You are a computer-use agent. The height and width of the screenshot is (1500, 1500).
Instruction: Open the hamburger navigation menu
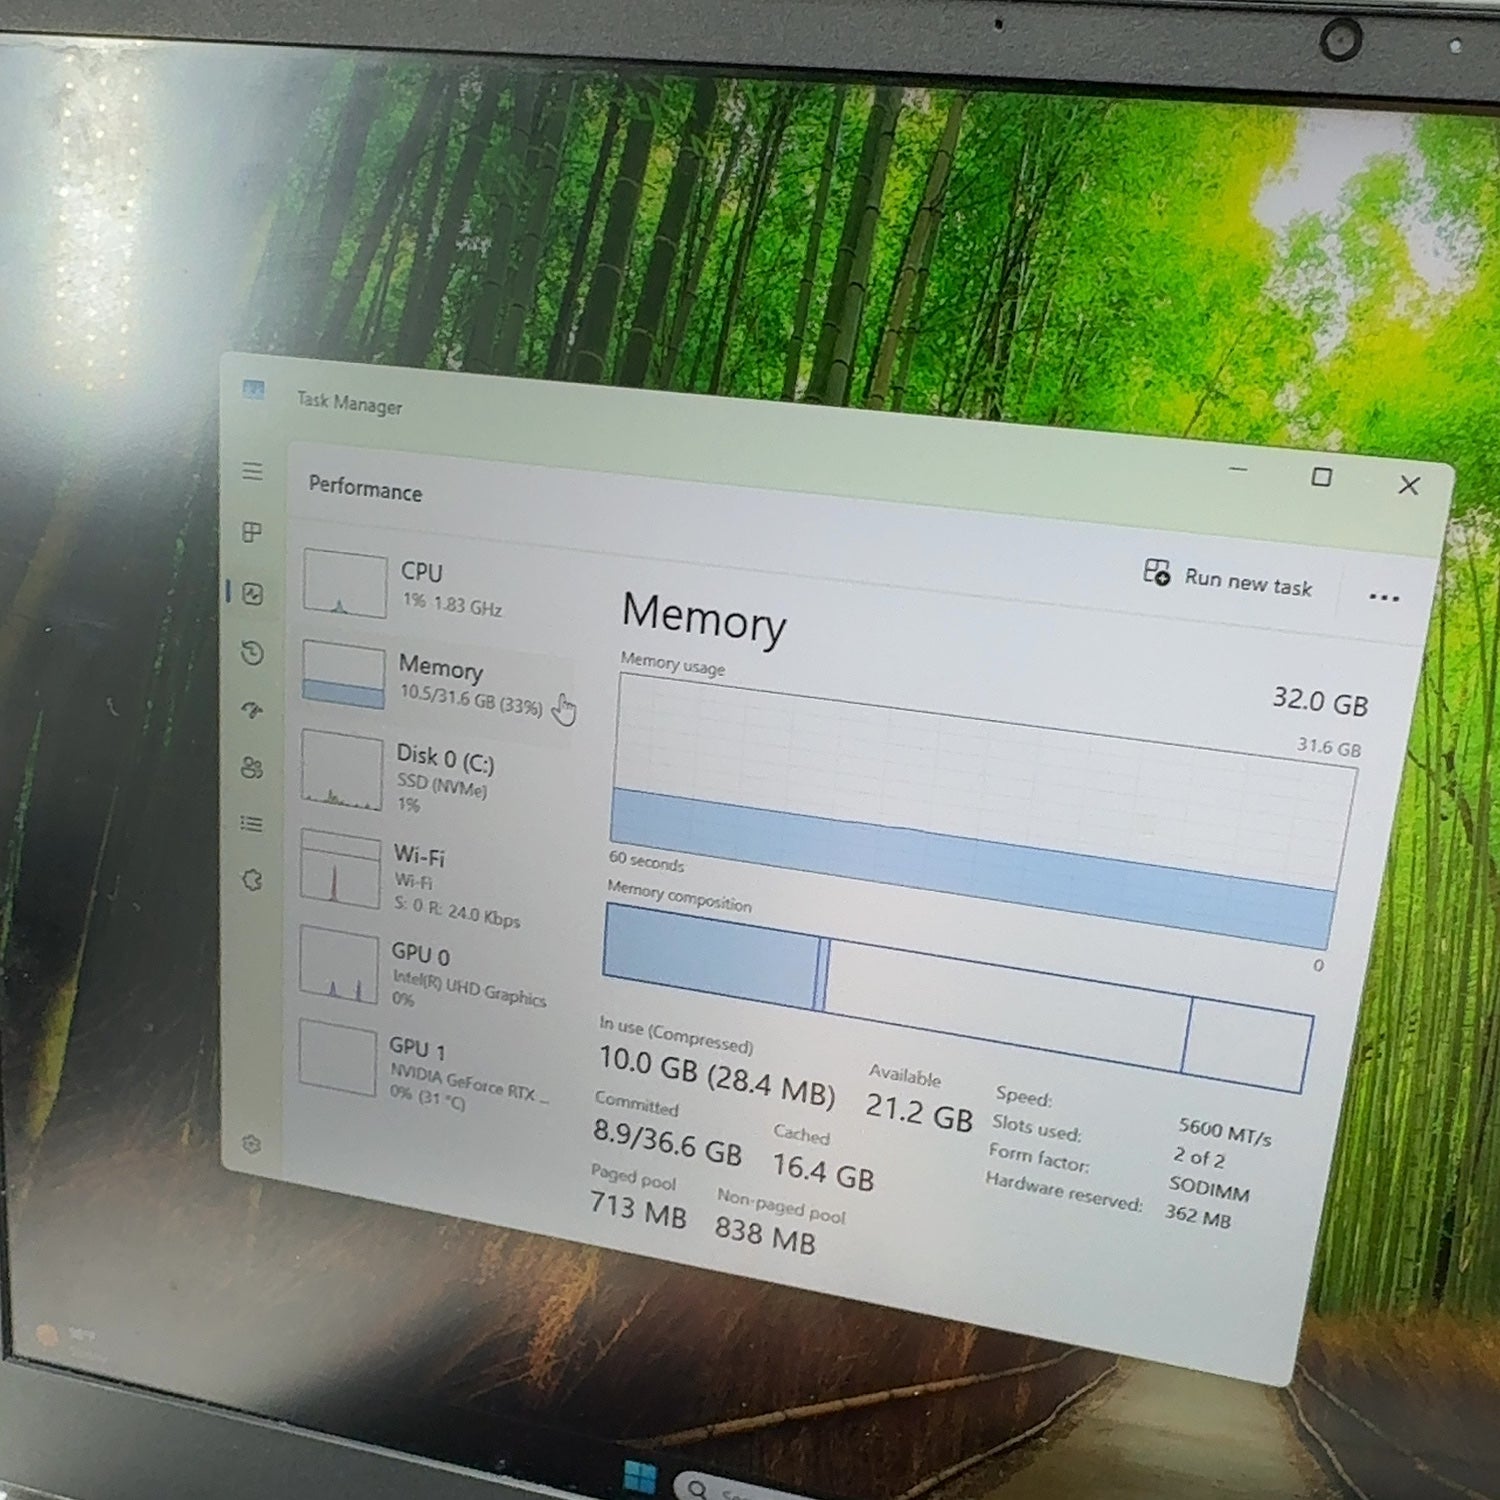[x=253, y=471]
